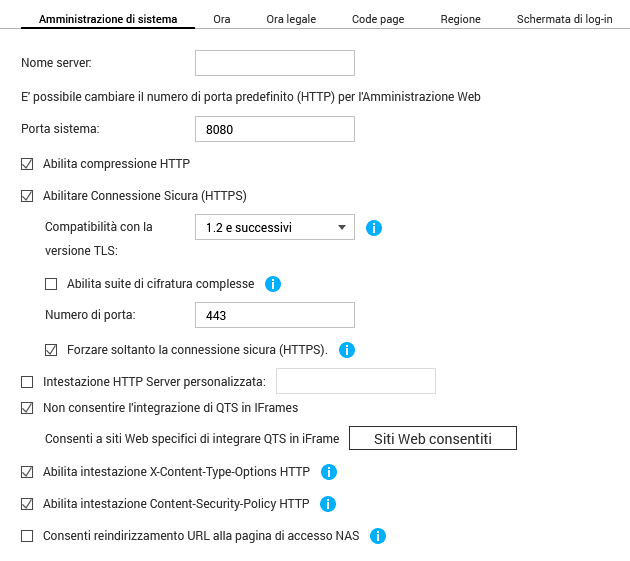Viewport: 630px width, 561px height.
Task: Open the Schermata di log-in tab
Action: point(564,19)
